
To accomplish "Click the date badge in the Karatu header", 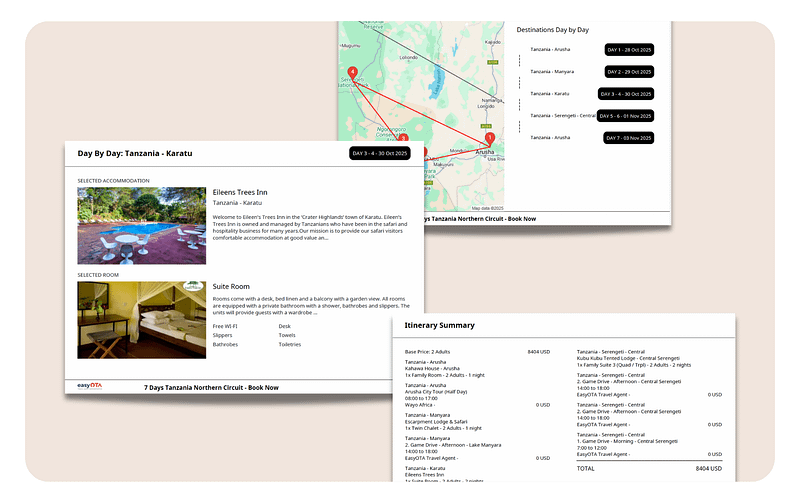I will [380, 153].
